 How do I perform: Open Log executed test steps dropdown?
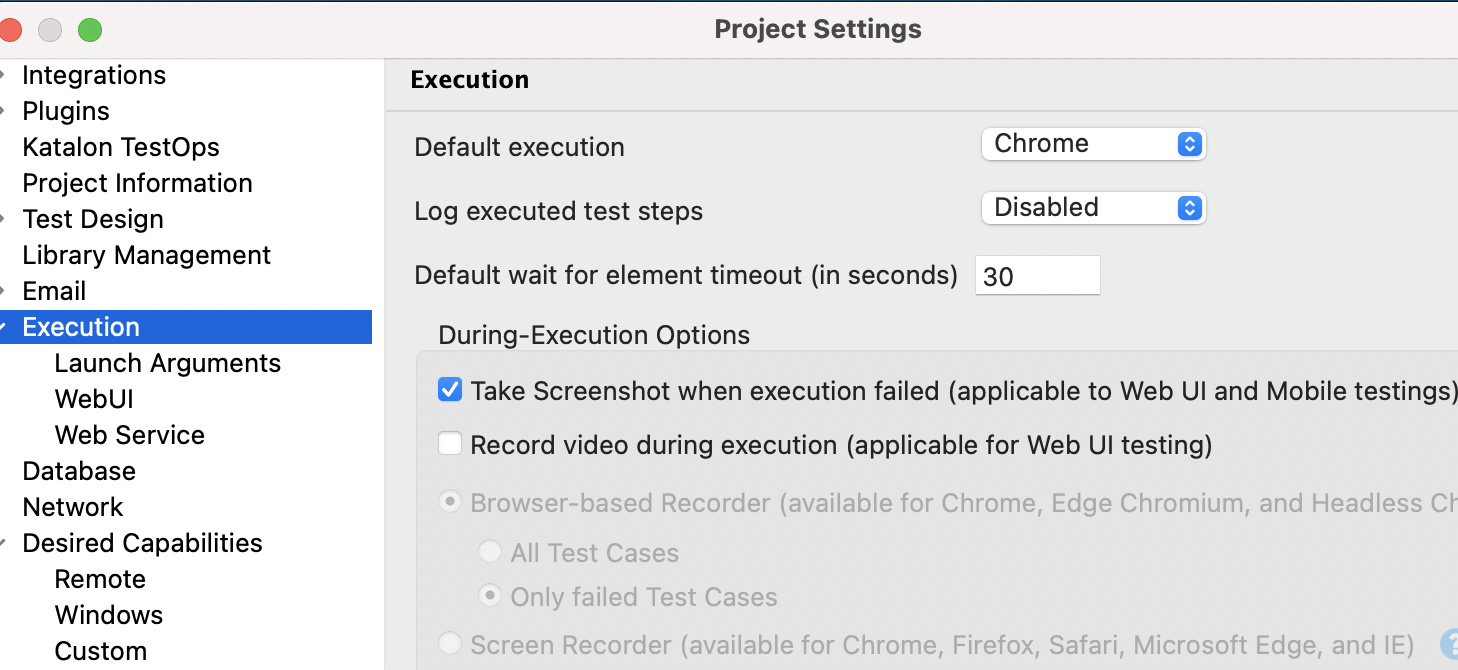pyautogui.click(x=1093, y=208)
